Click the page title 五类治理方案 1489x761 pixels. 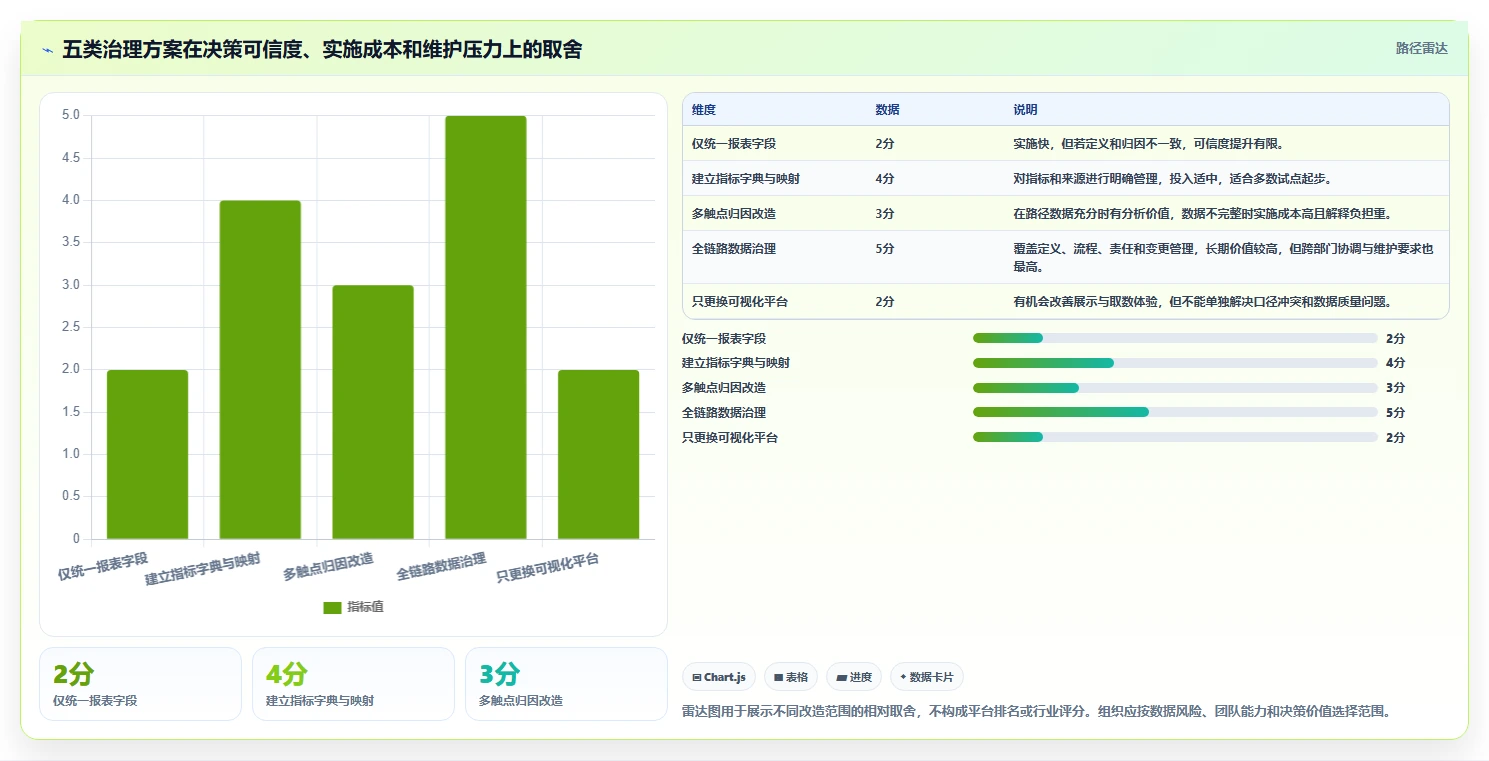click(322, 49)
